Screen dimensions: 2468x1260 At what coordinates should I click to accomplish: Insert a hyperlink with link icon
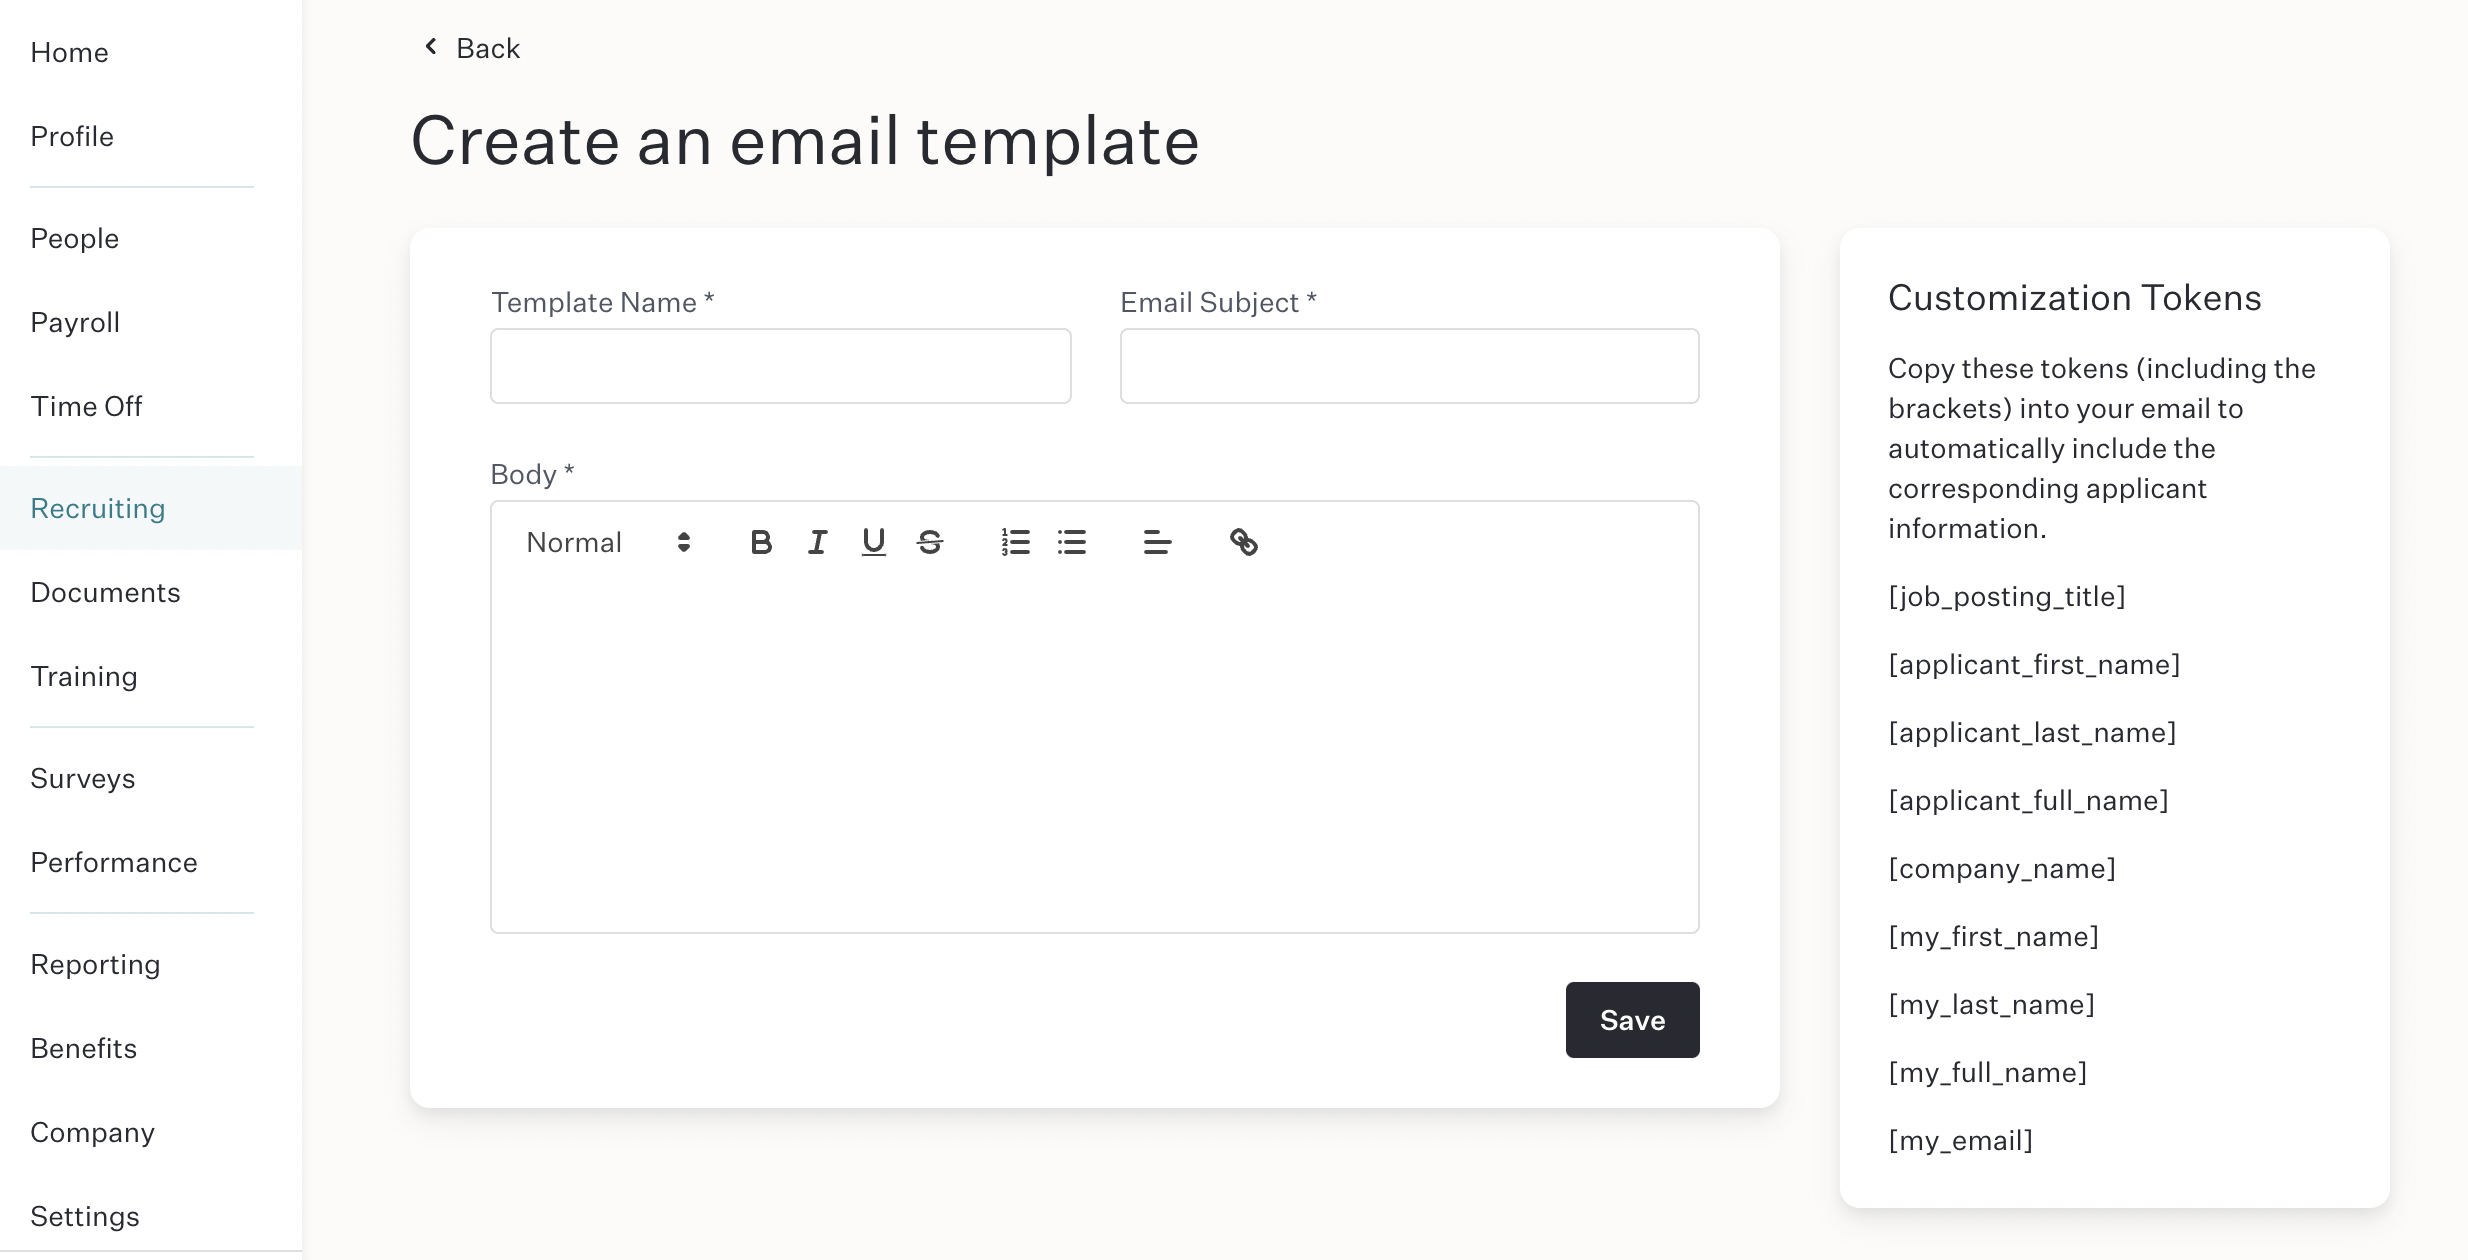pos(1243,542)
